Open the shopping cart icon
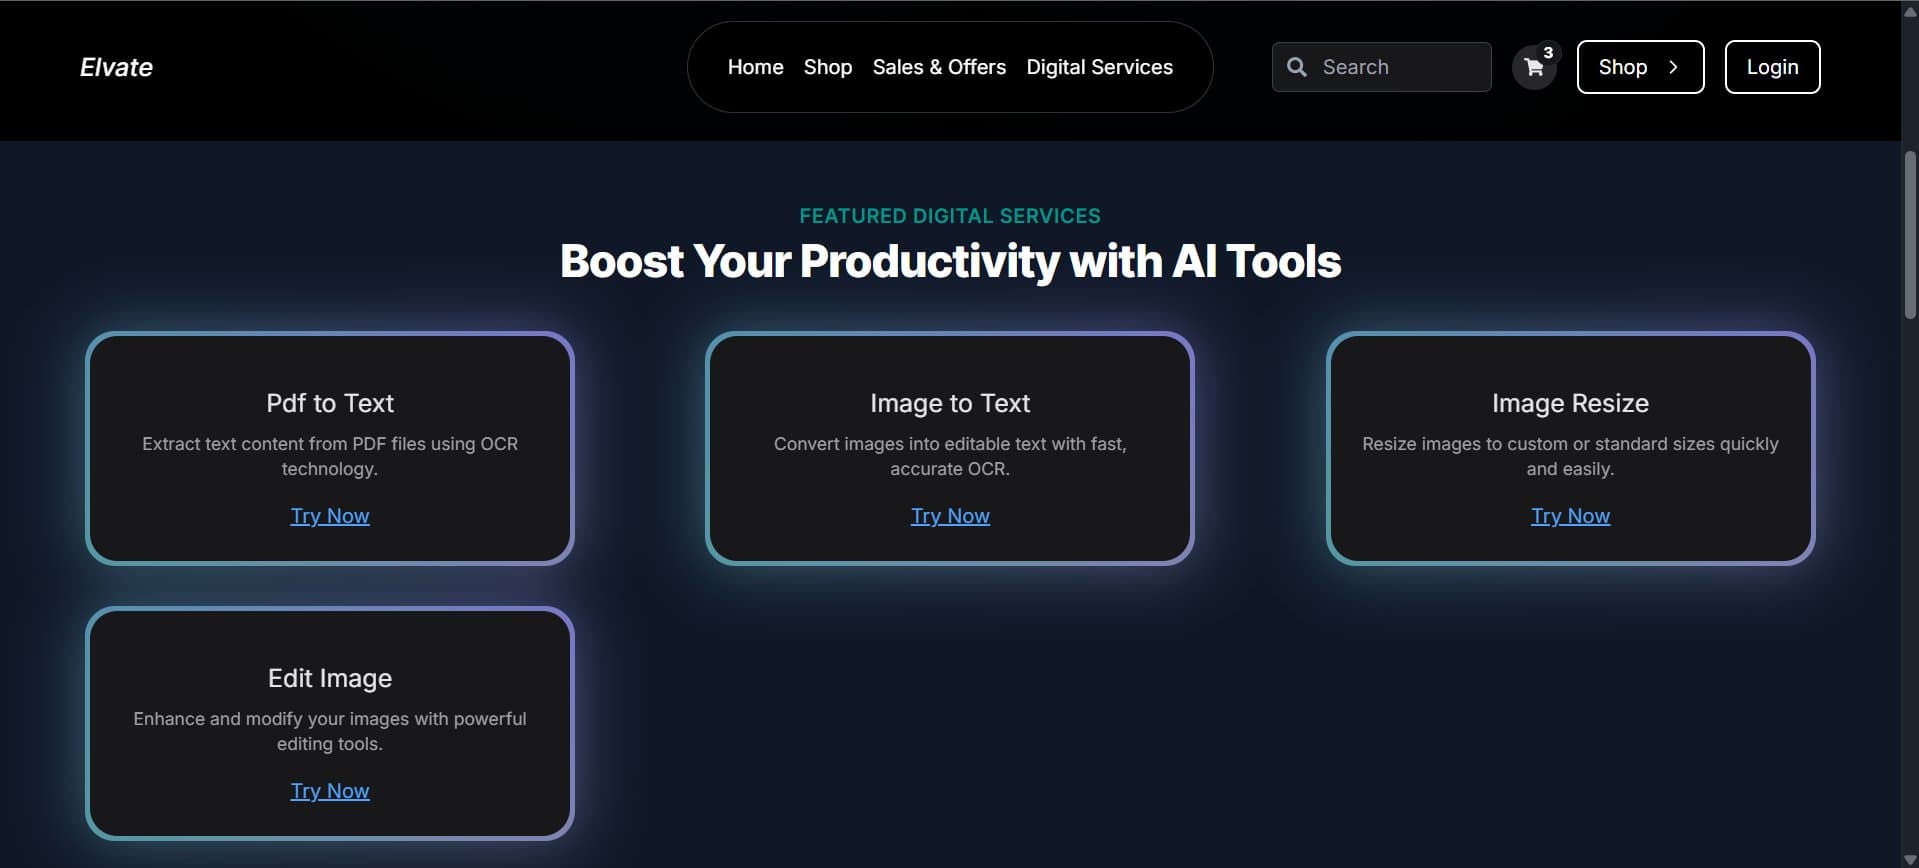This screenshot has width=1919, height=868. (1533, 68)
